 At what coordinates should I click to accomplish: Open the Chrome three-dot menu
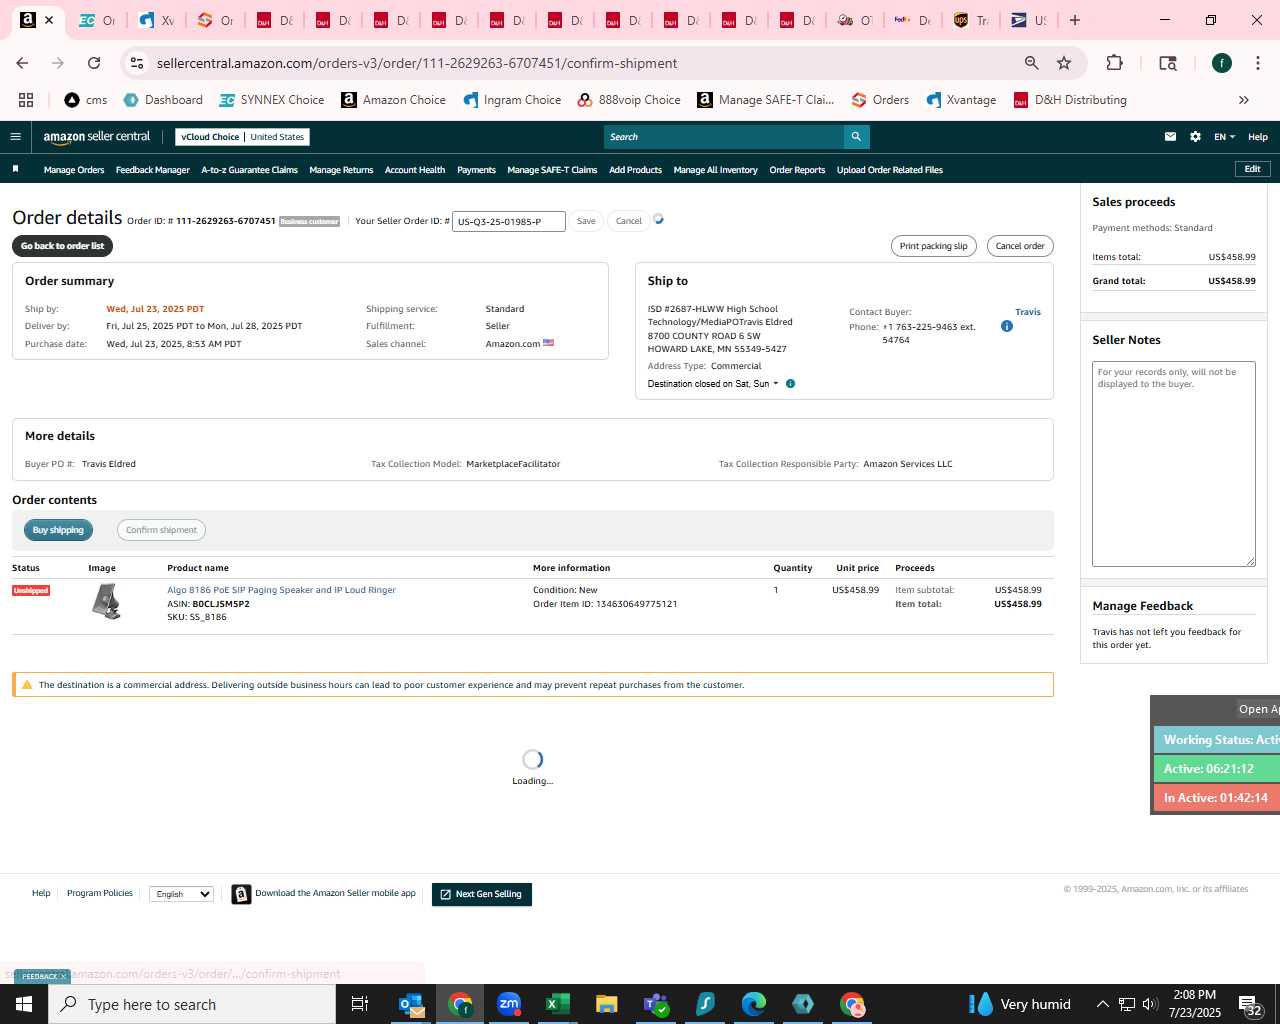pos(1256,63)
